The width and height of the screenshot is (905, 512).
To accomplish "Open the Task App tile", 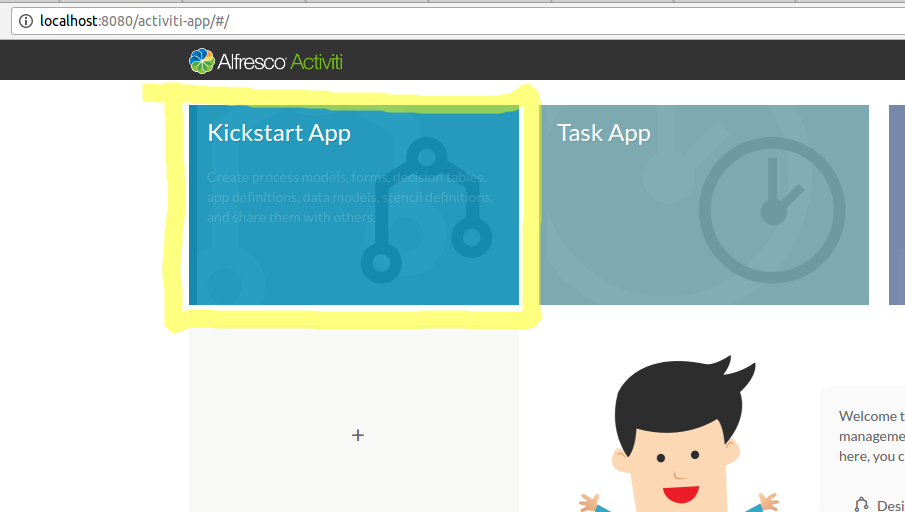I will click(x=704, y=205).
